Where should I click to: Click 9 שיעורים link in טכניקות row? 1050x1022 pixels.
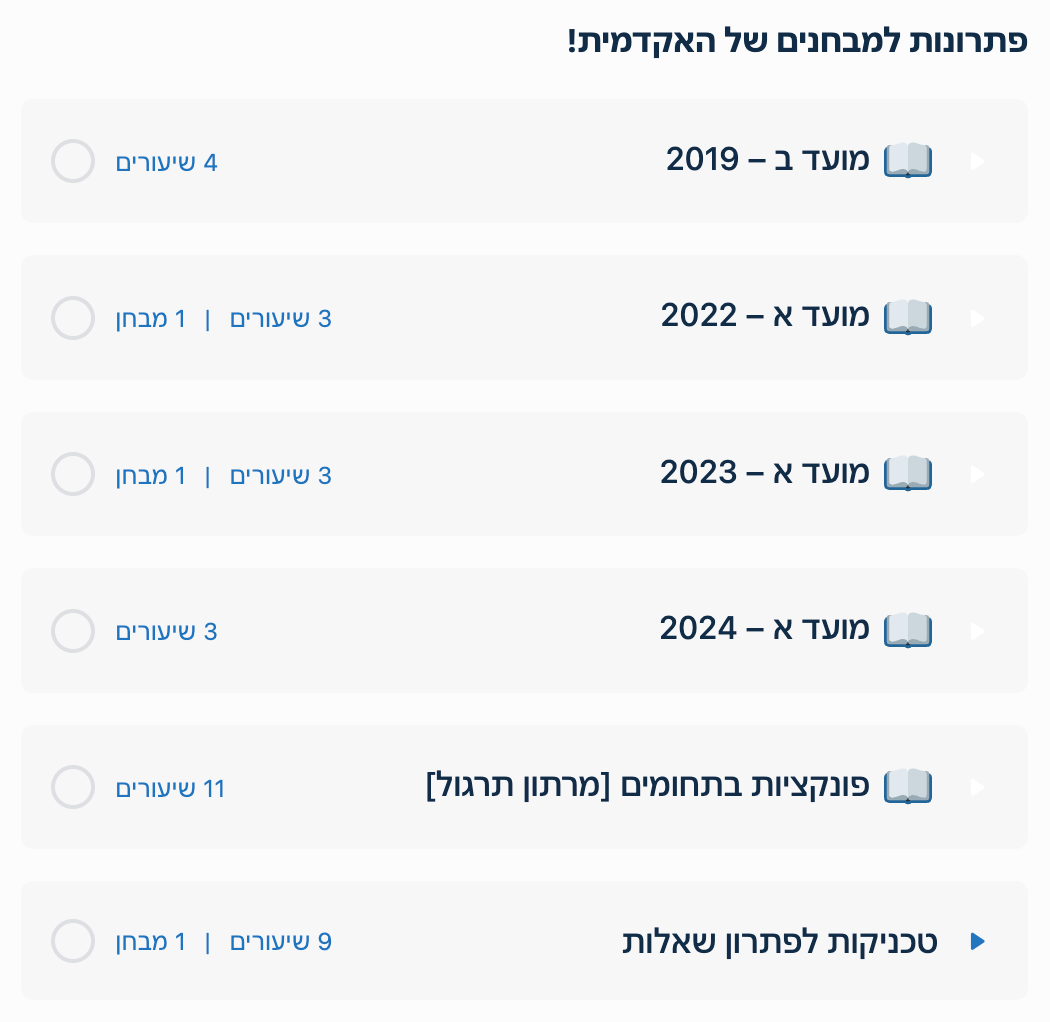click(280, 942)
